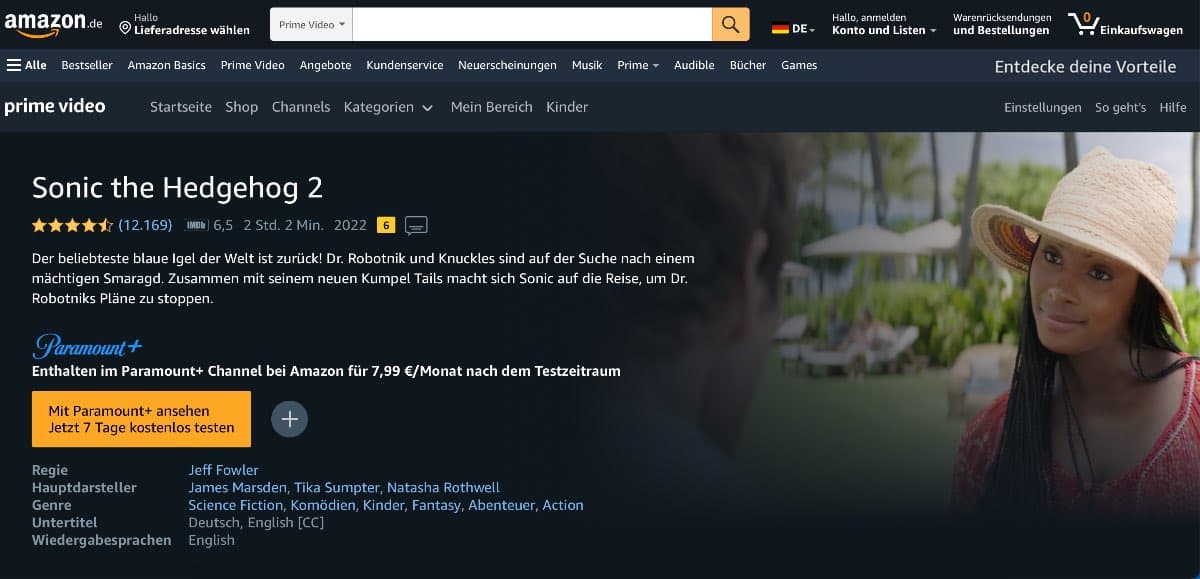The height and width of the screenshot is (579, 1200).
Task: Open Bestseller in the nav bar
Action: click(87, 65)
